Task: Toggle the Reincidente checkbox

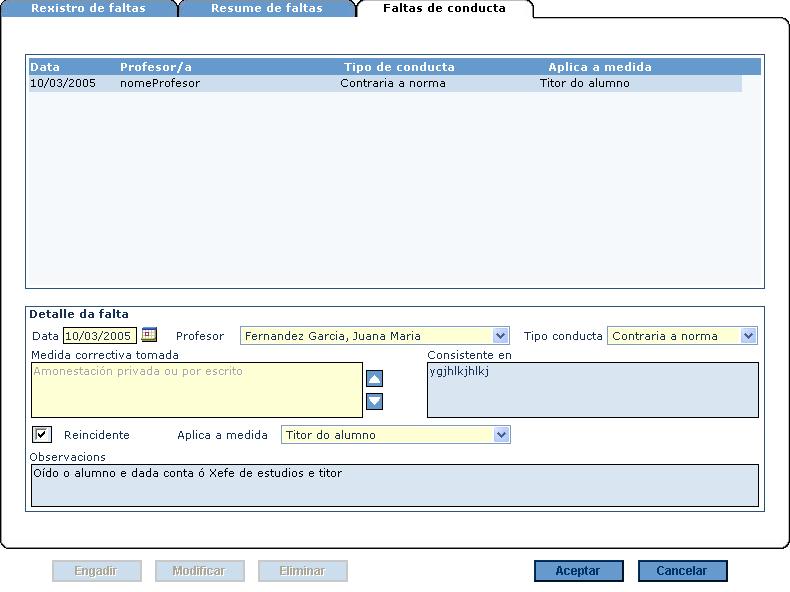Action: point(42,434)
